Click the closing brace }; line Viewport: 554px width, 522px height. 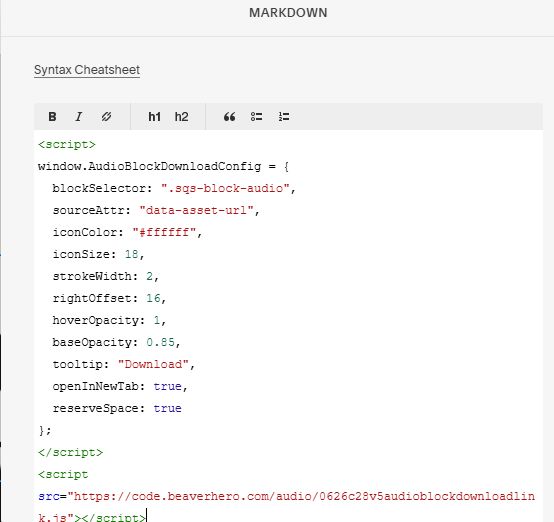click(x=45, y=430)
